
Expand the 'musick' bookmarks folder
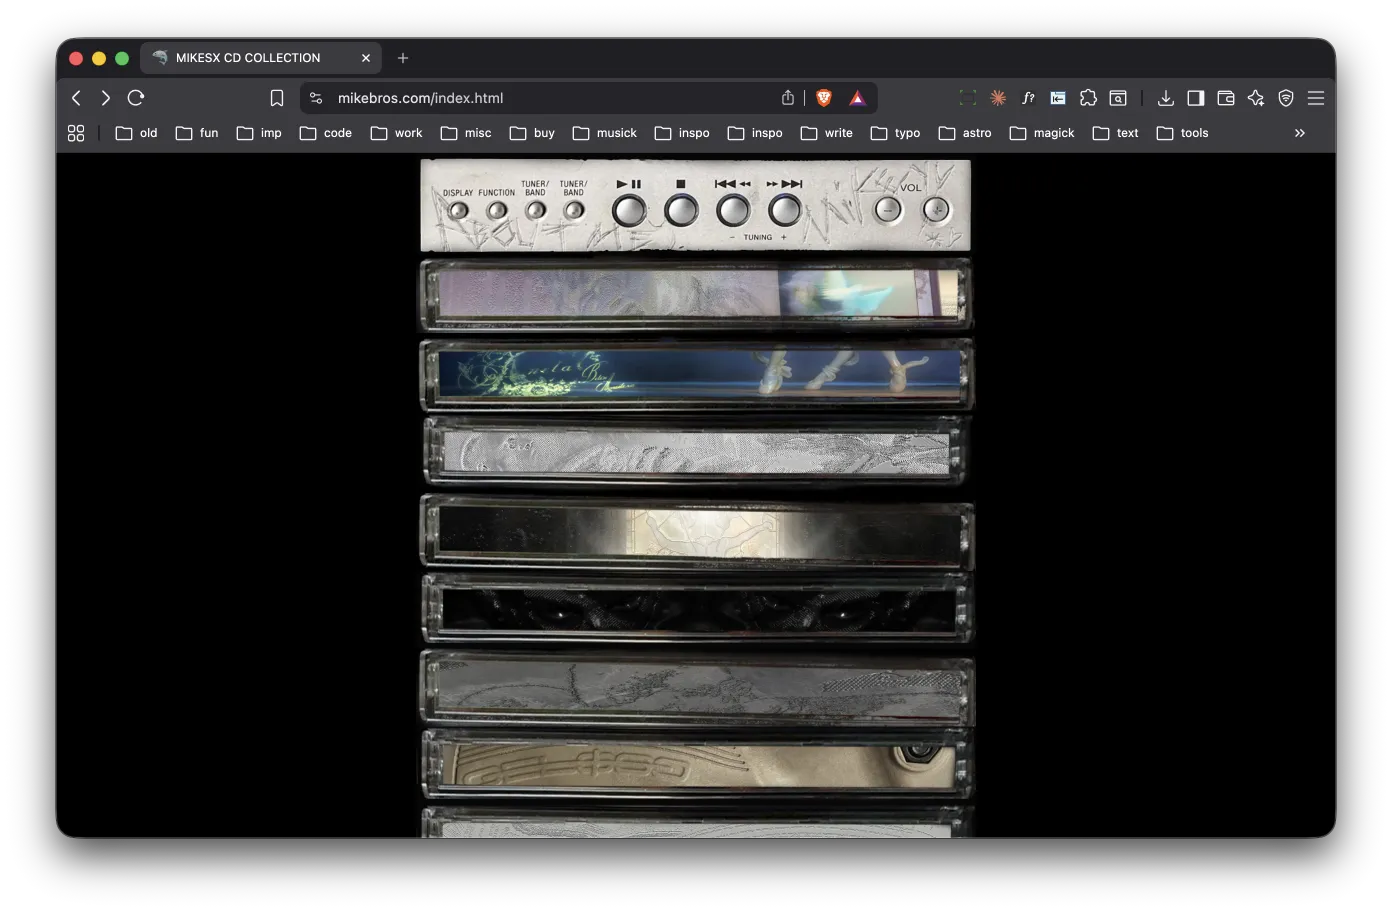(605, 133)
